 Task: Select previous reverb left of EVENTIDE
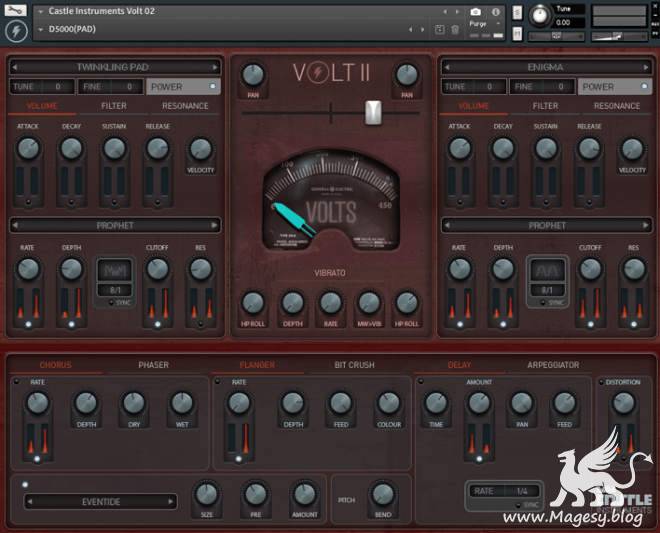29,501
